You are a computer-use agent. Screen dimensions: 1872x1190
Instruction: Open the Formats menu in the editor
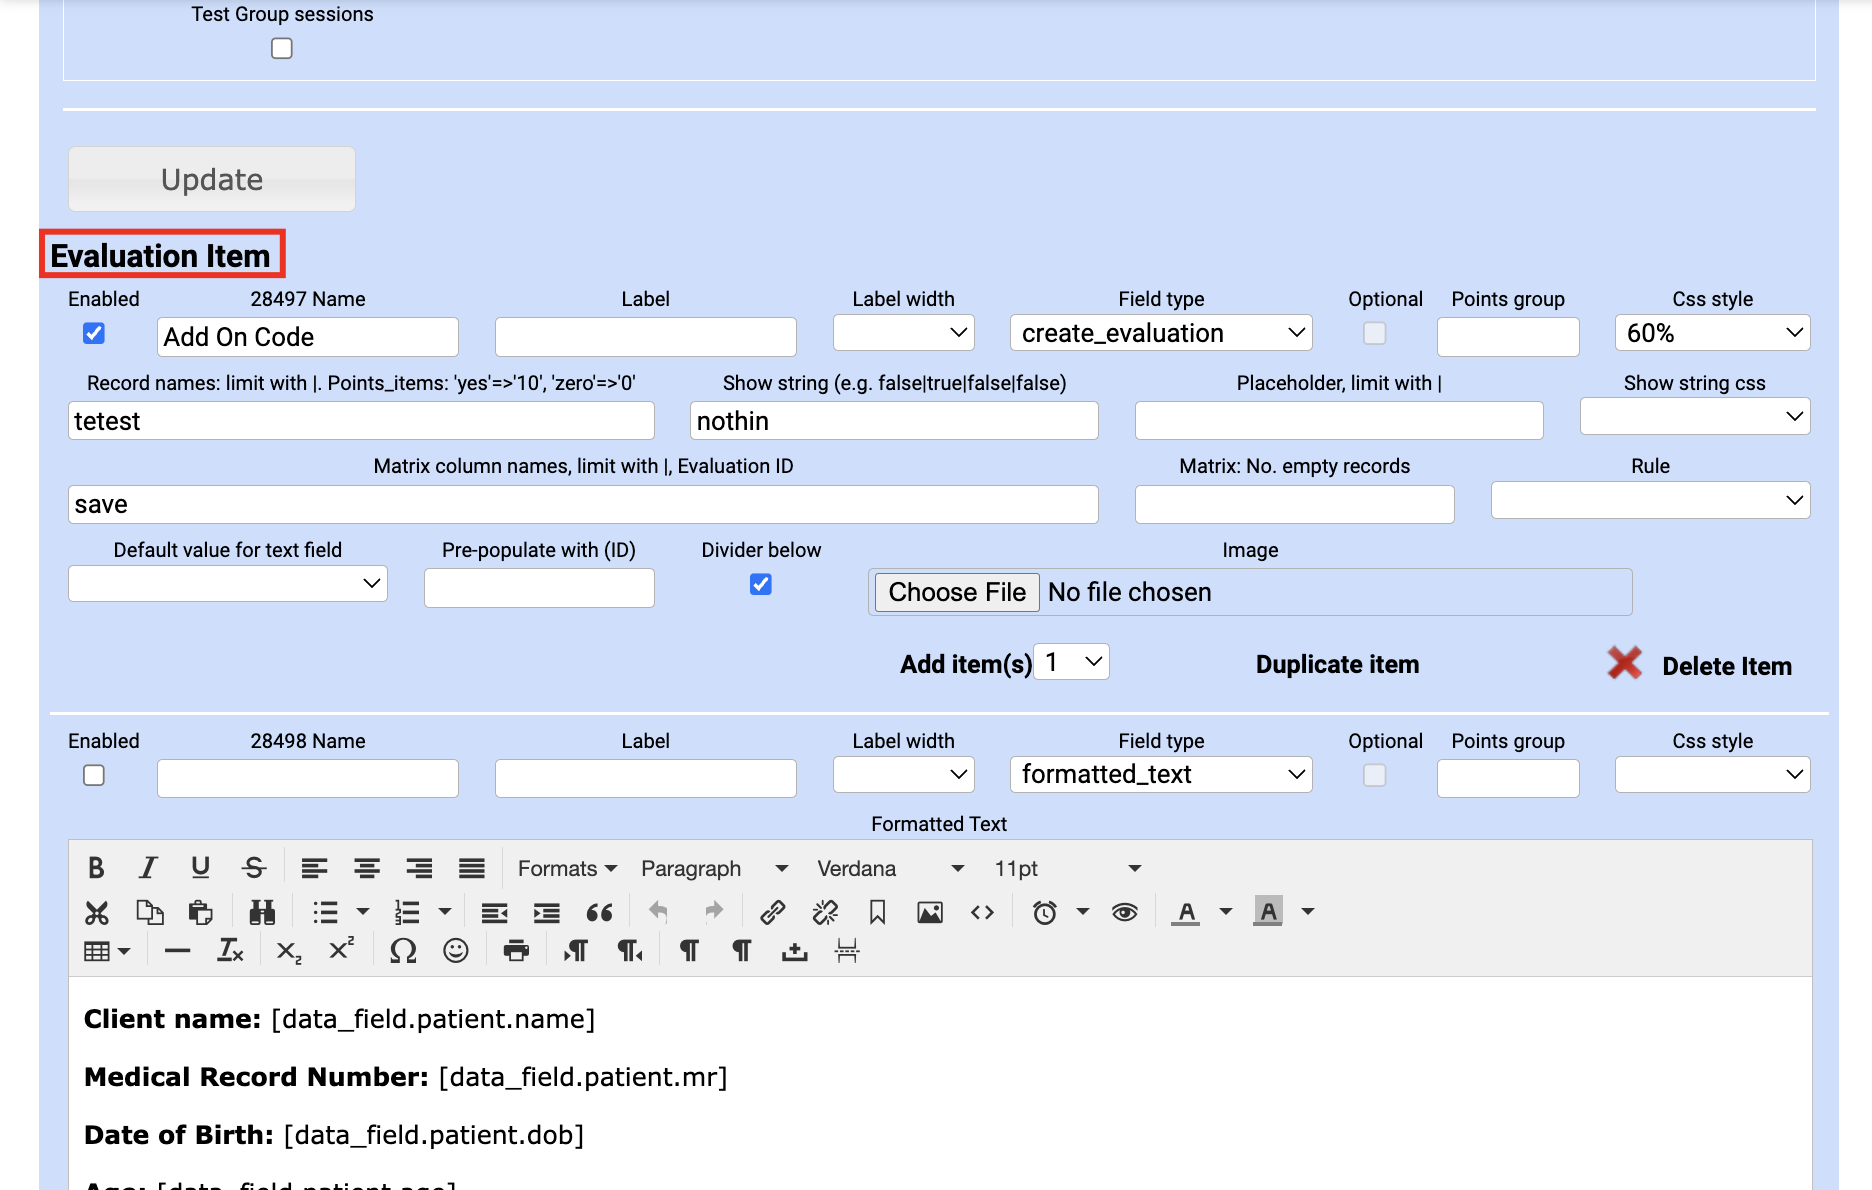click(x=565, y=868)
